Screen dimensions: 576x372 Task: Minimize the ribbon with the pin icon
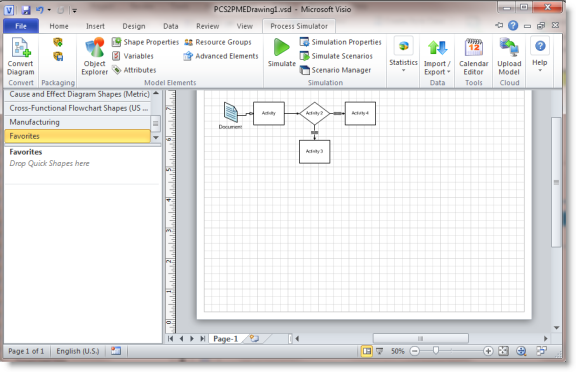pos(499,25)
